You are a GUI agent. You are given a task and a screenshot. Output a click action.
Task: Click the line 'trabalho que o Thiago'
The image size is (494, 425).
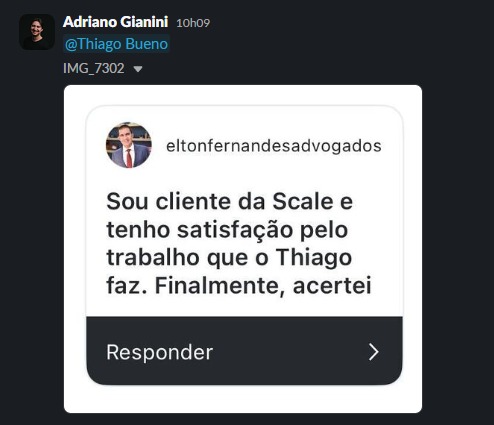(x=229, y=258)
